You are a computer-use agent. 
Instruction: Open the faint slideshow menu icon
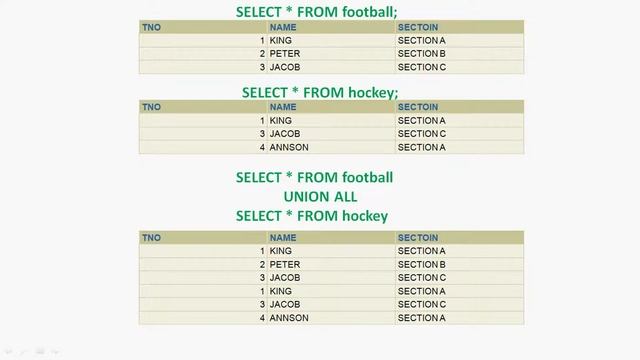click(x=40, y=351)
